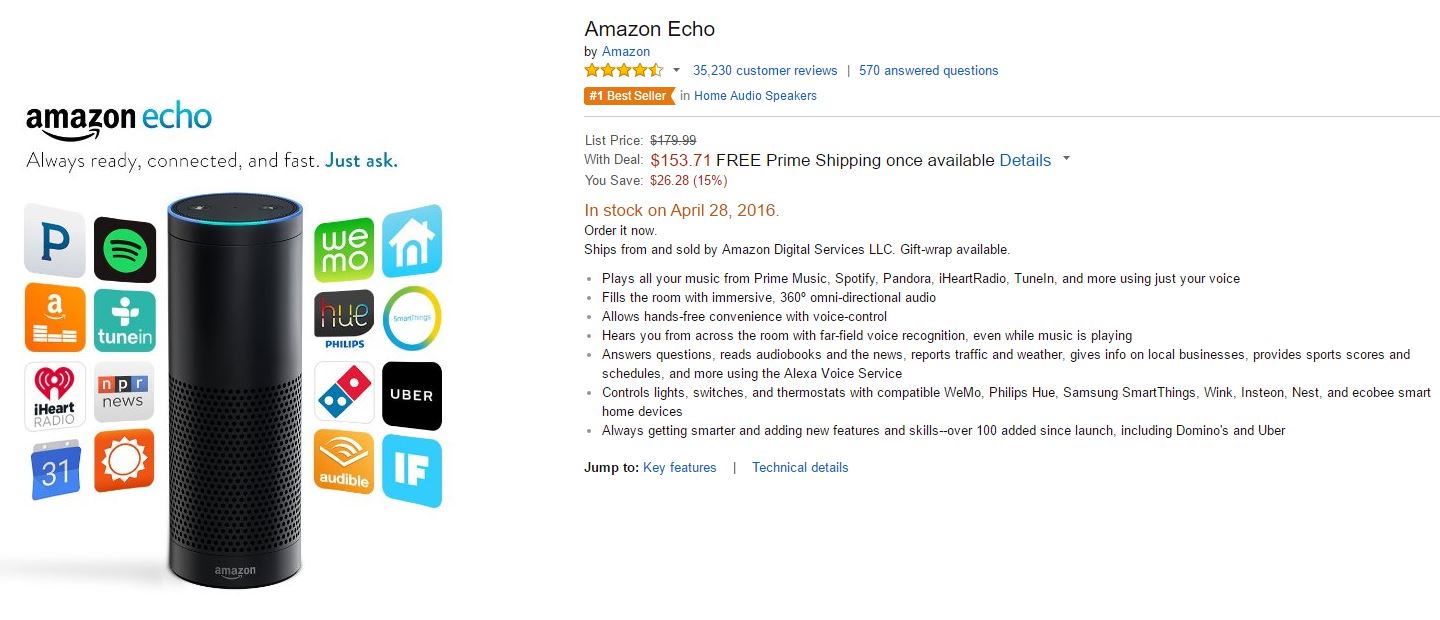Click the Philips Hue icon

point(344,320)
